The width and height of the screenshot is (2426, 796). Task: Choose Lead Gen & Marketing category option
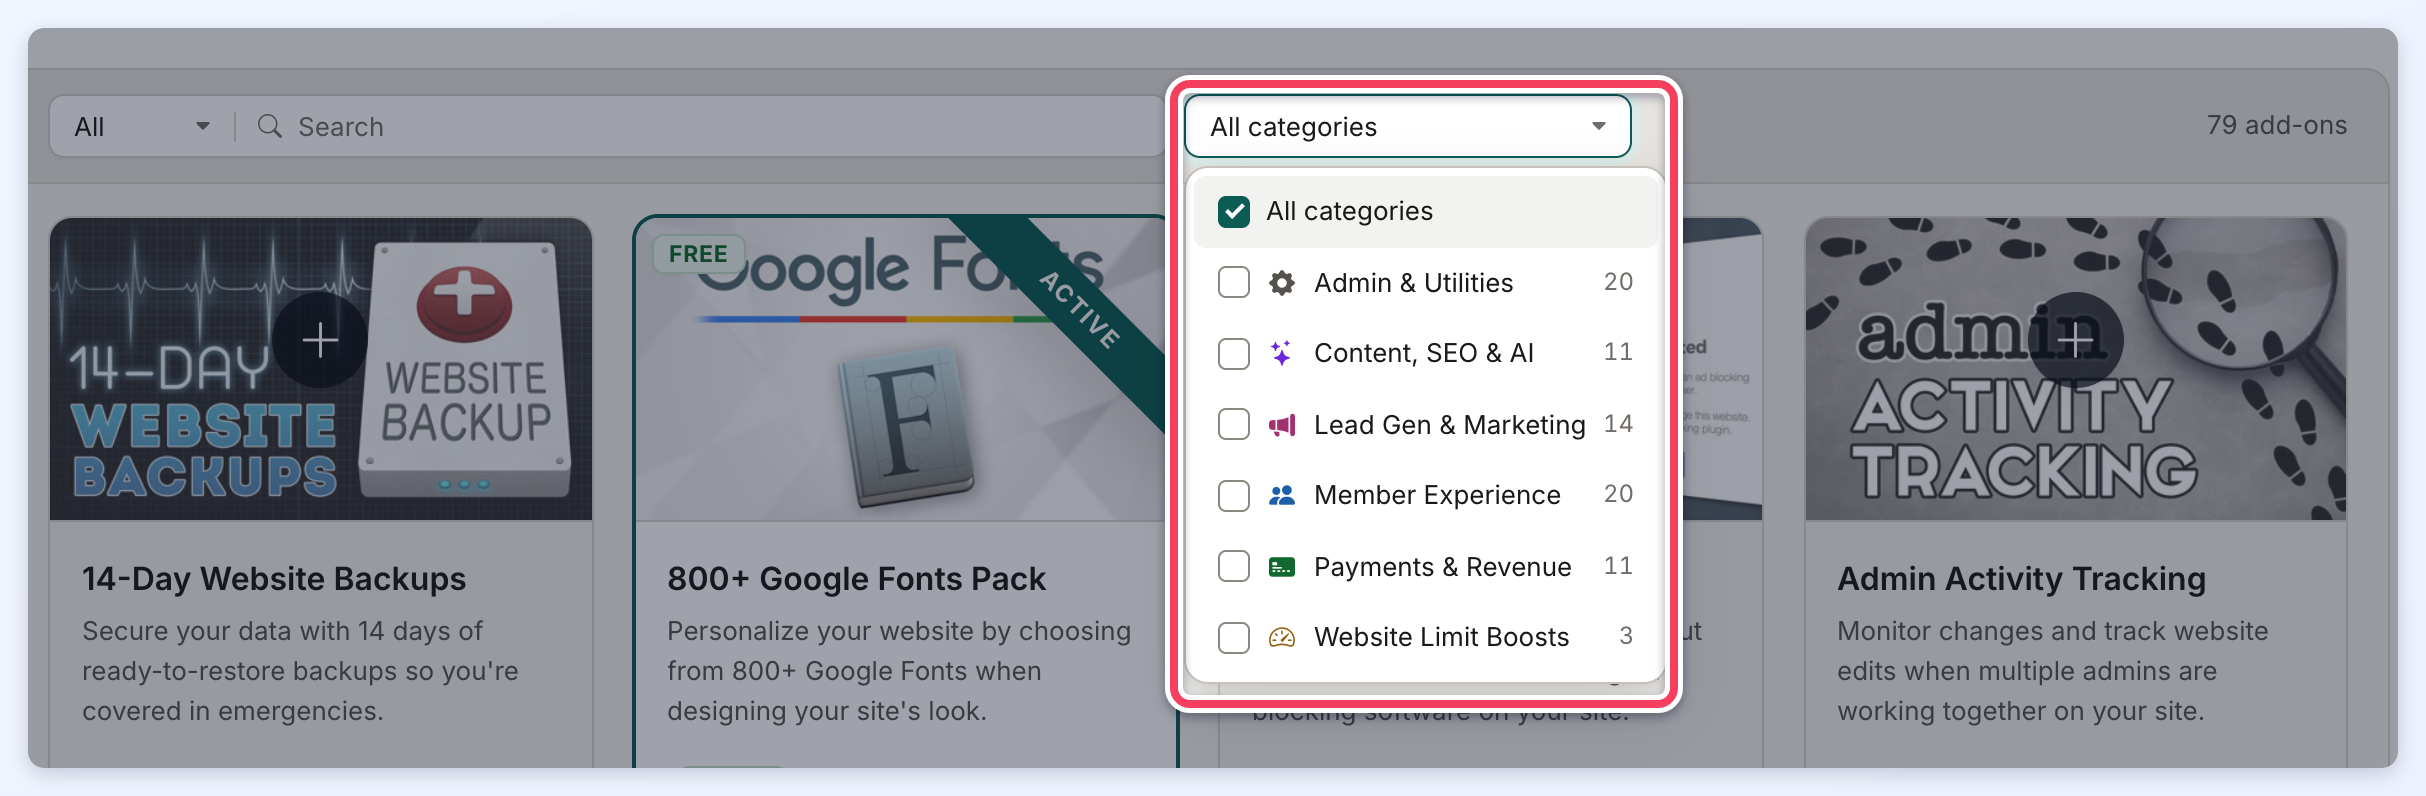1425,425
